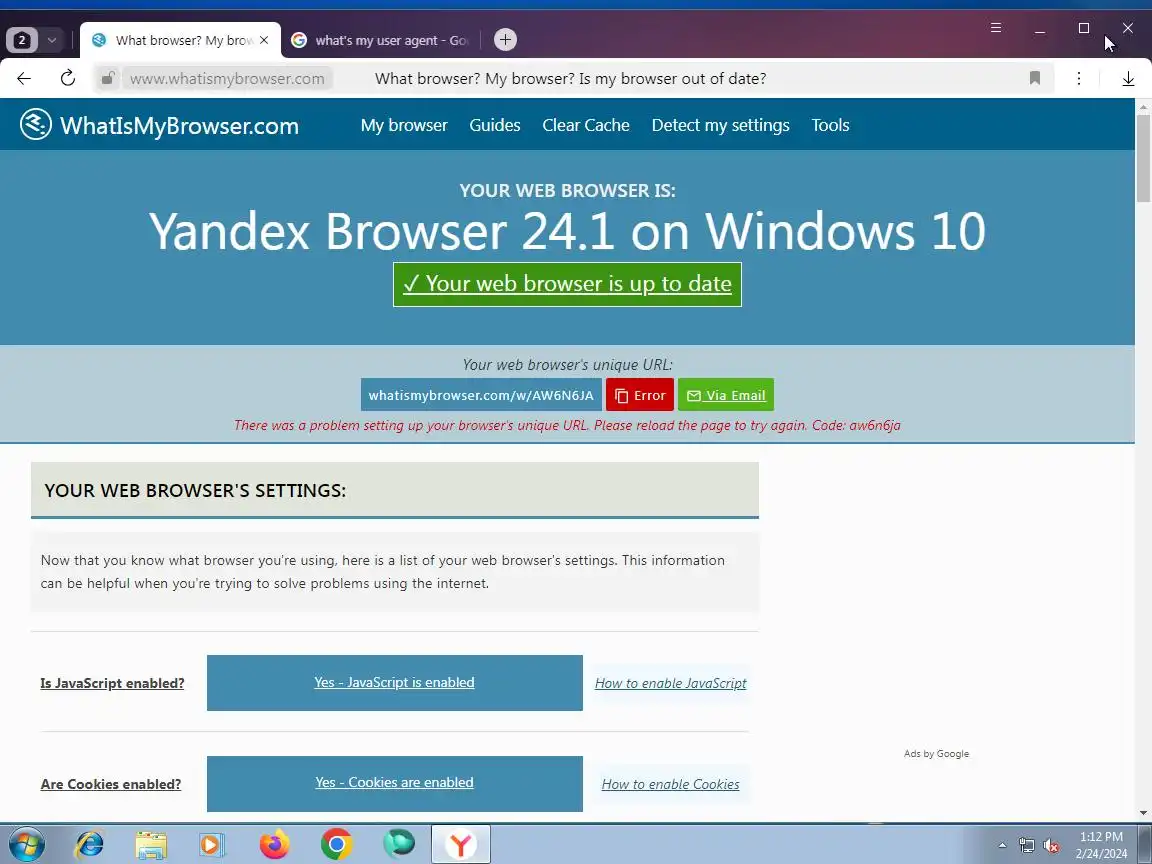Show hidden system tray icons
Viewport: 1152px width, 864px height.
(1002, 846)
